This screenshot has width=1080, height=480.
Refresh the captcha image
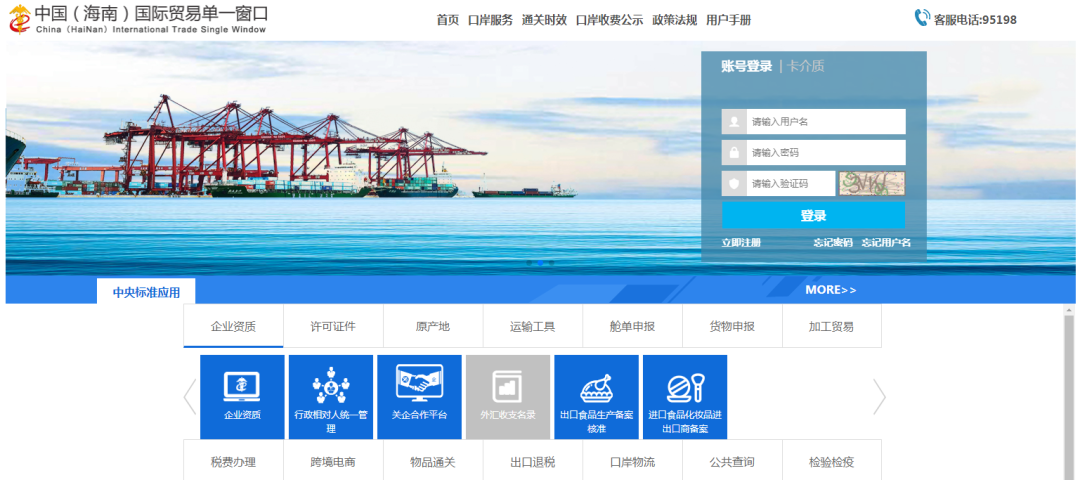872,183
